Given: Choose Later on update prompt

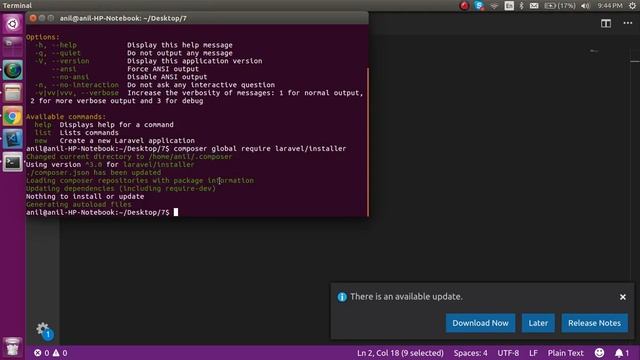Looking at the screenshot, I should pyautogui.click(x=538, y=323).
